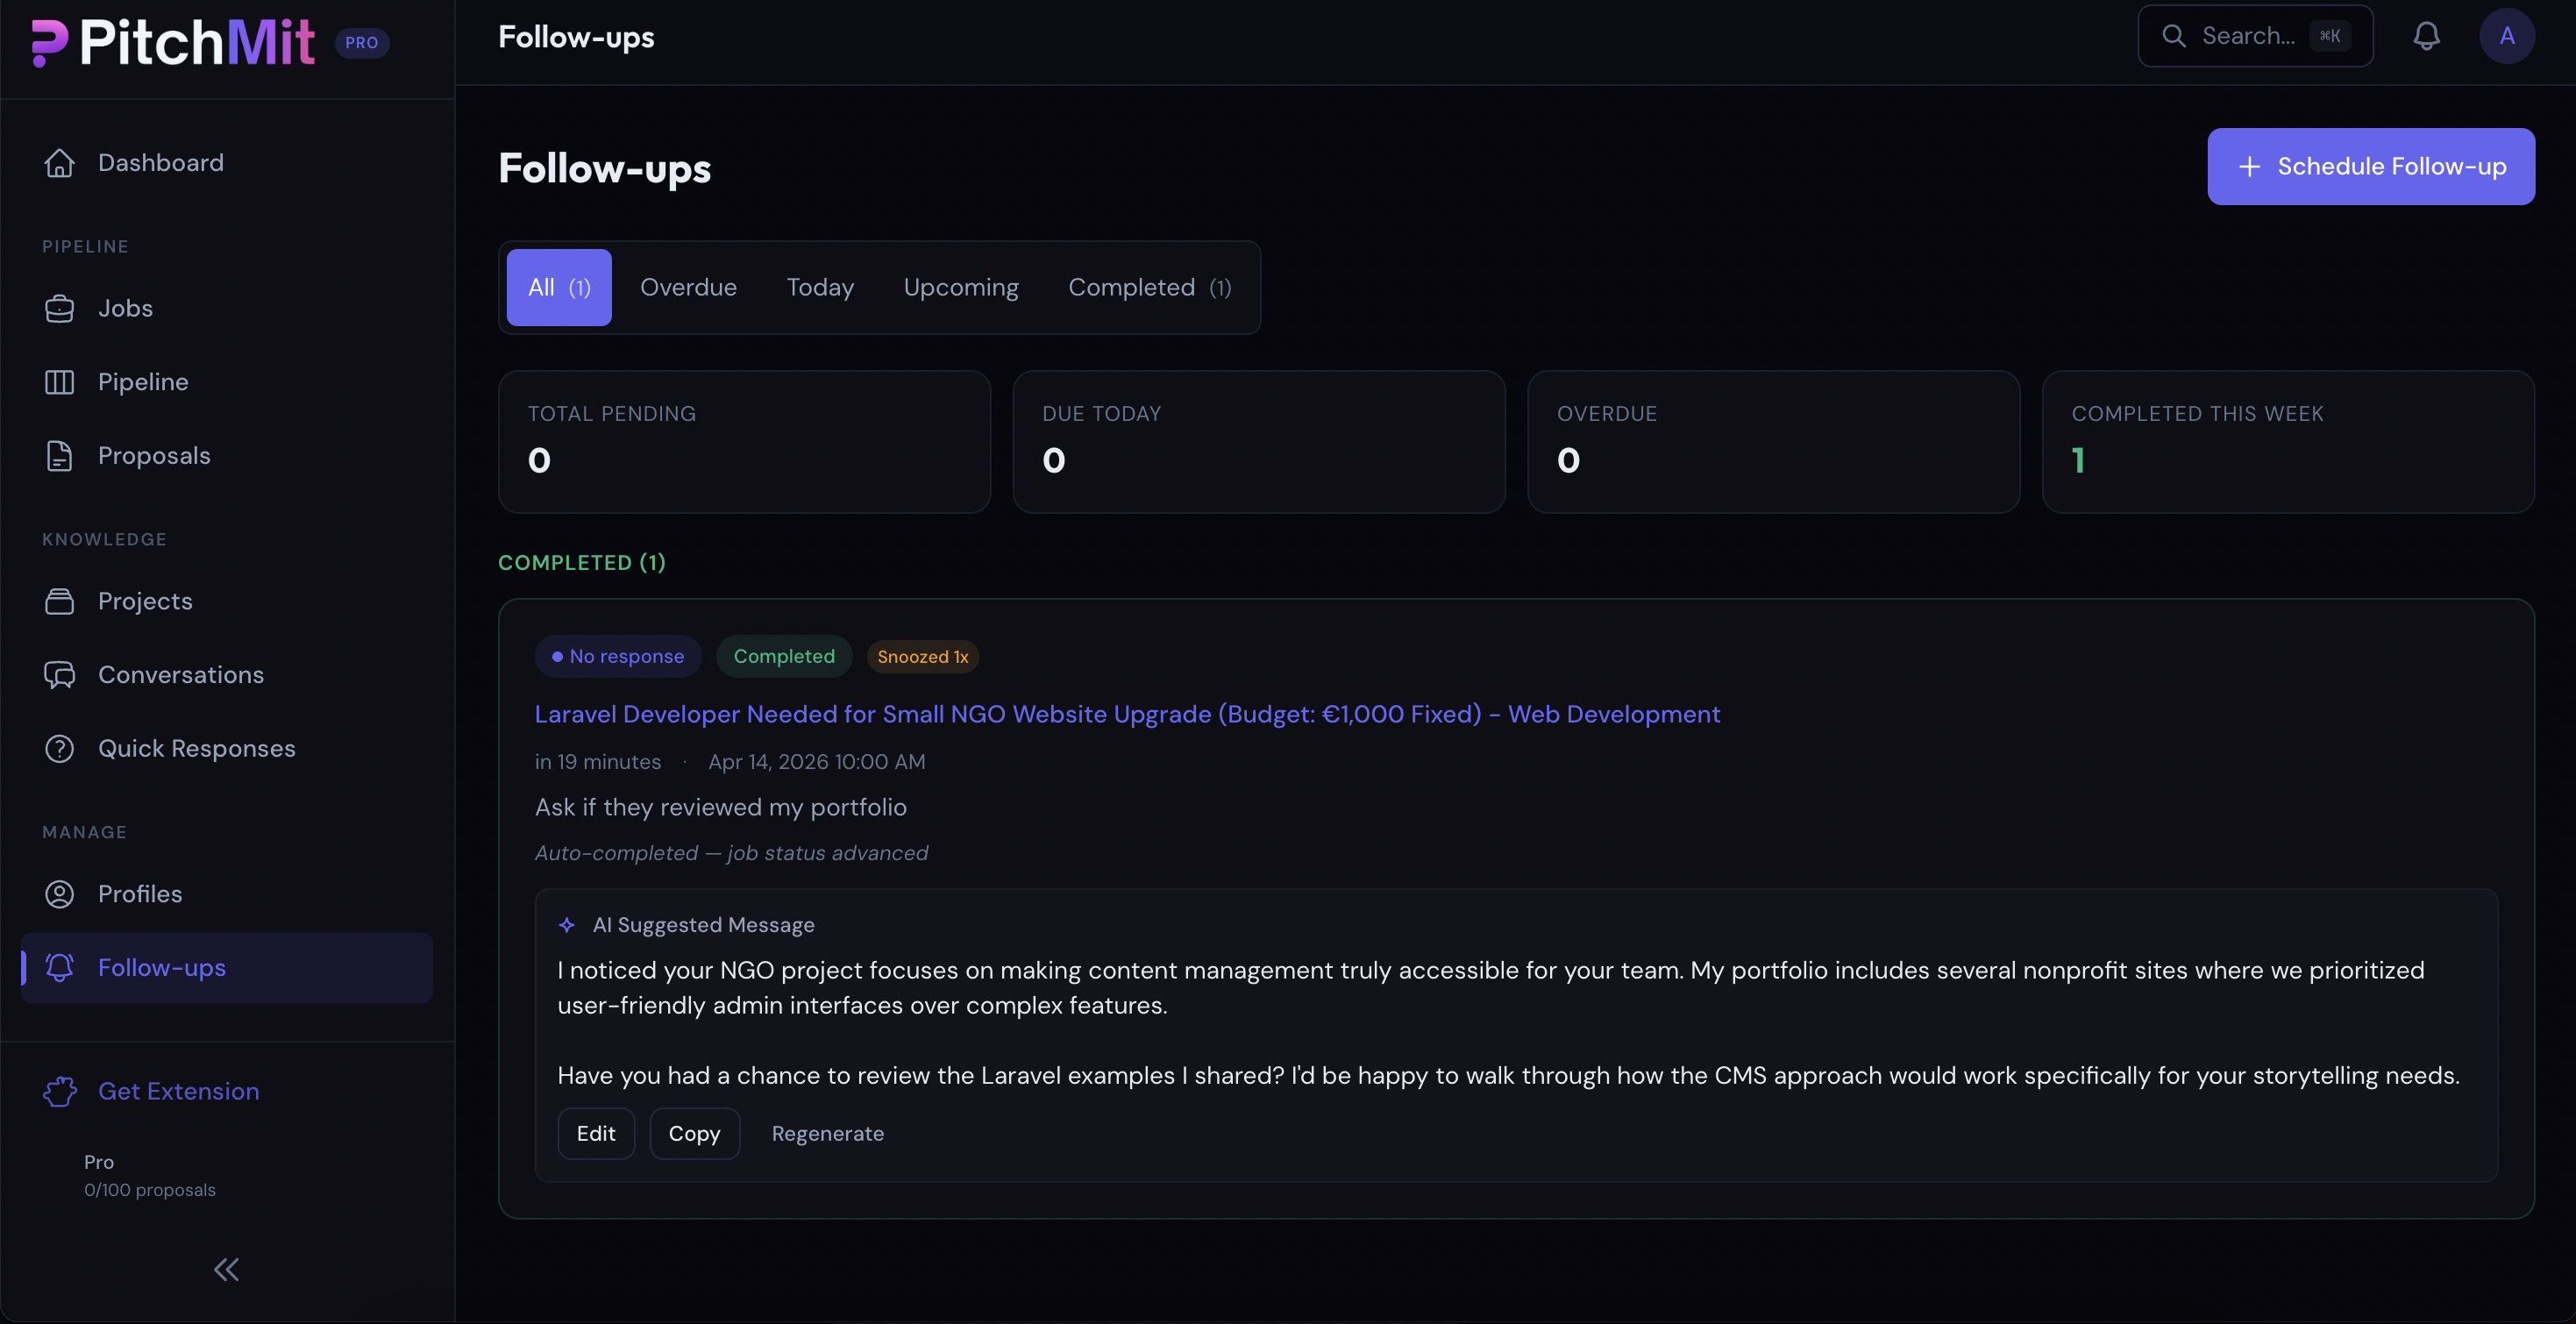Click the notifications bell icon
The image size is (2576, 1324).
pyautogui.click(x=2426, y=36)
